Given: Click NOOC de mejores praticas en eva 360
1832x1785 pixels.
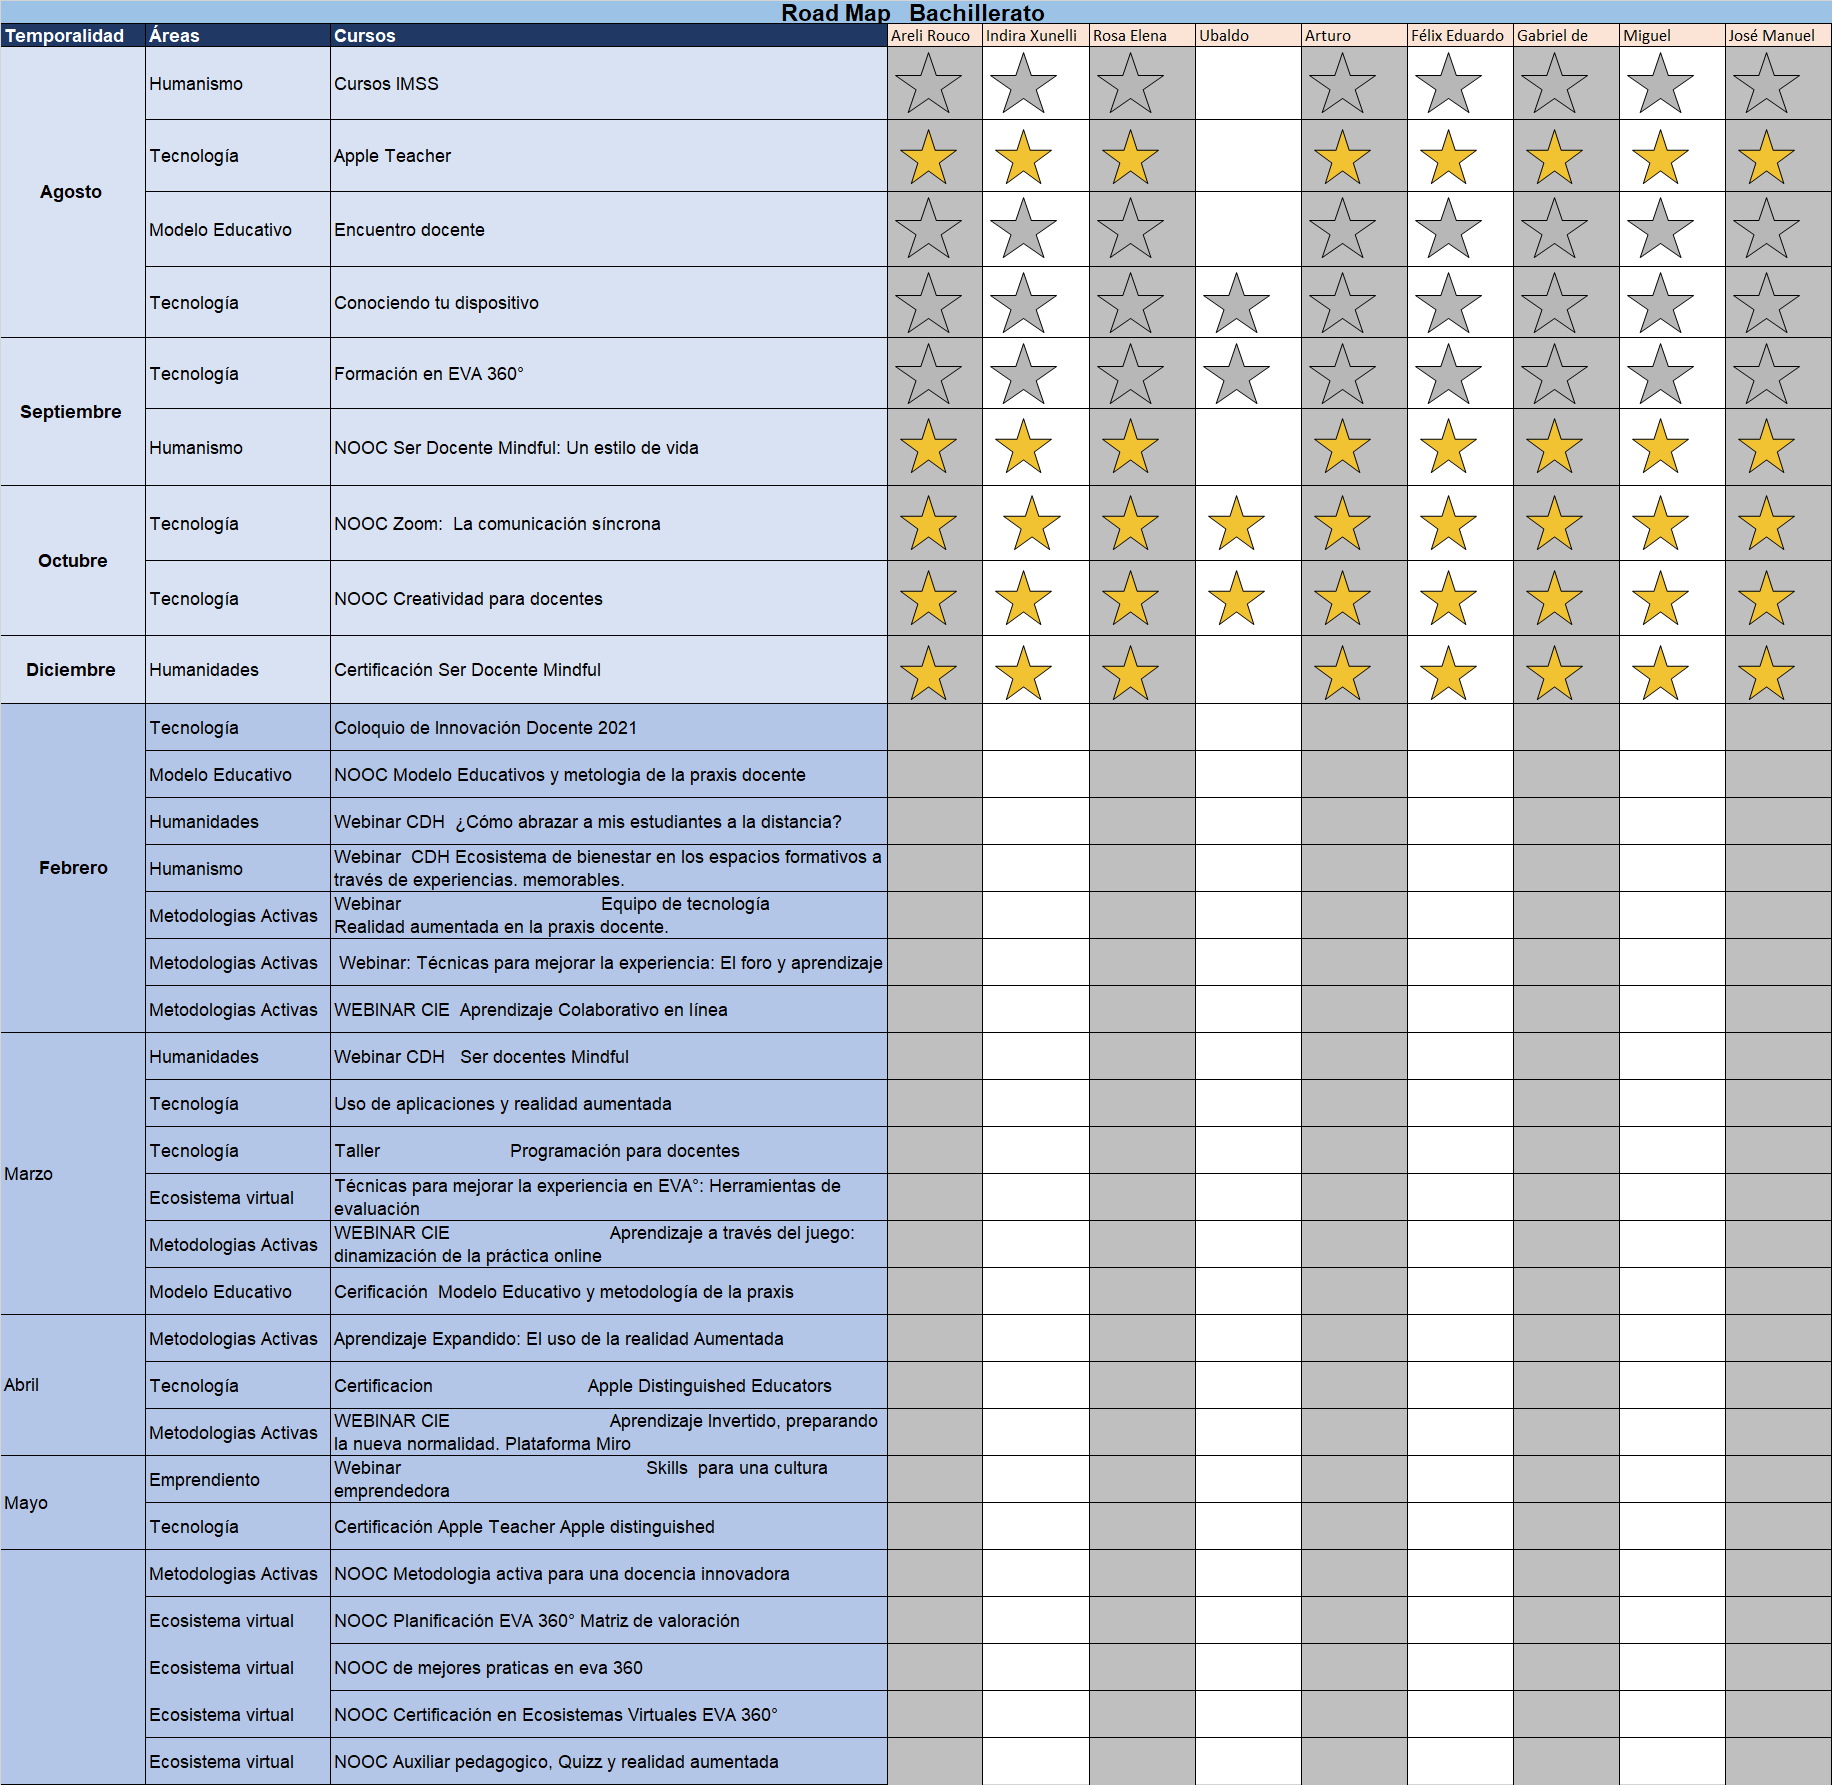Looking at the screenshot, I should [x=609, y=1668].
